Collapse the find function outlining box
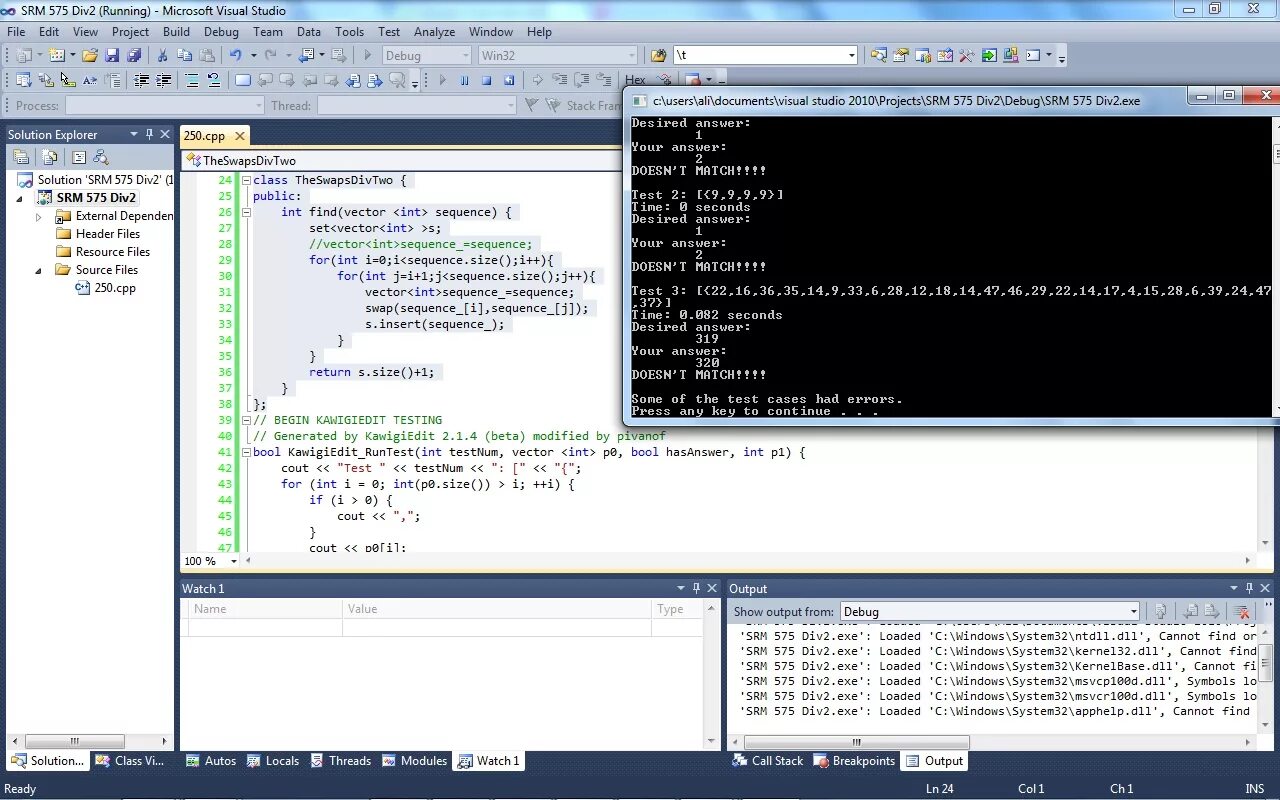Viewport: 1280px width, 800px height. [246, 212]
